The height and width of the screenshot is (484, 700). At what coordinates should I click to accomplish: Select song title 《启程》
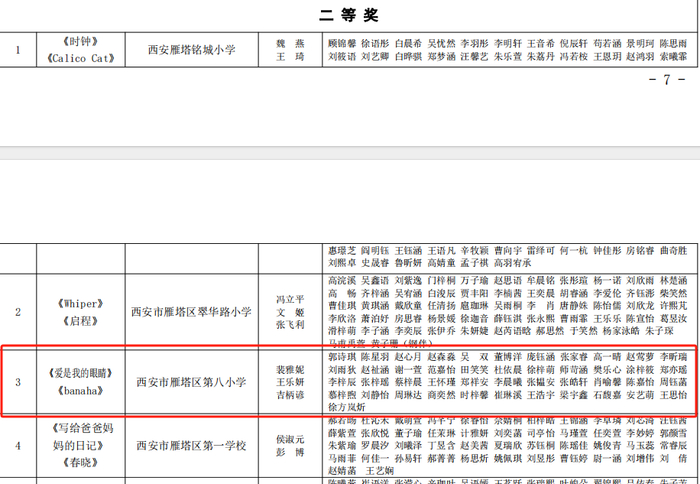click(x=80, y=321)
